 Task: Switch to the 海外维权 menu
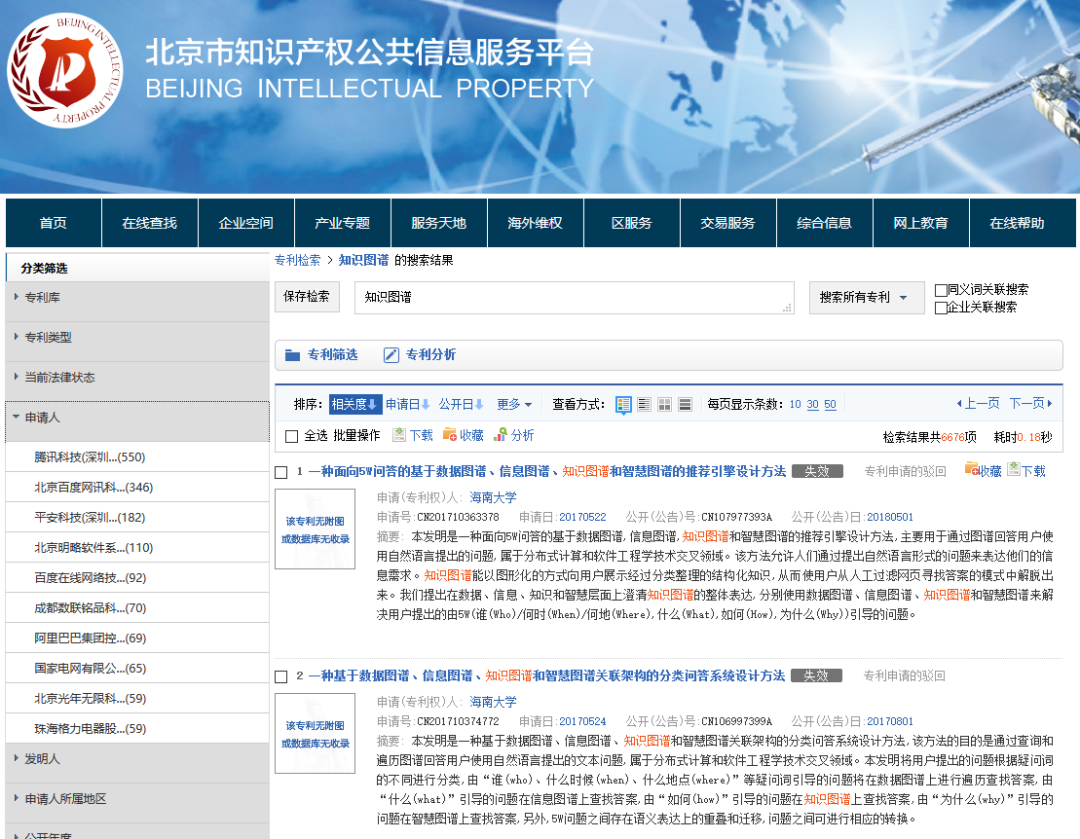536,222
